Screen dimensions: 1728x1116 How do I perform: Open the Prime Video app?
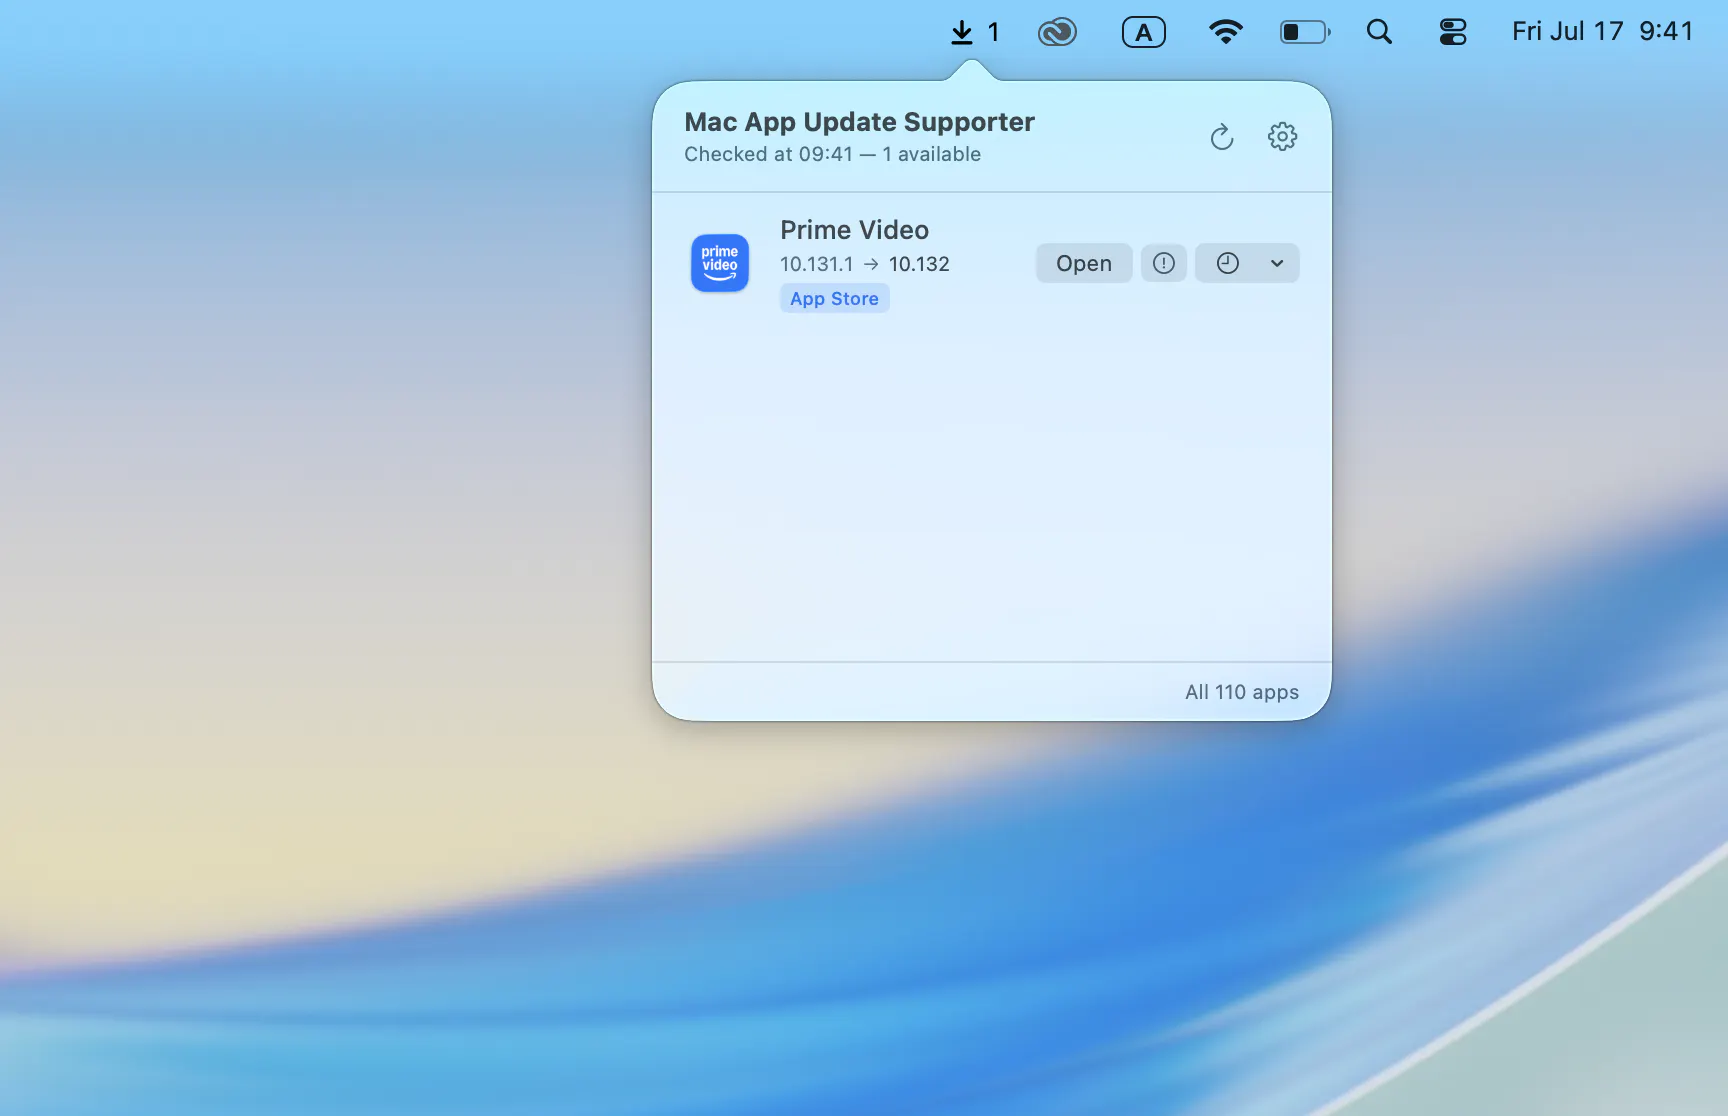pyautogui.click(x=1084, y=263)
